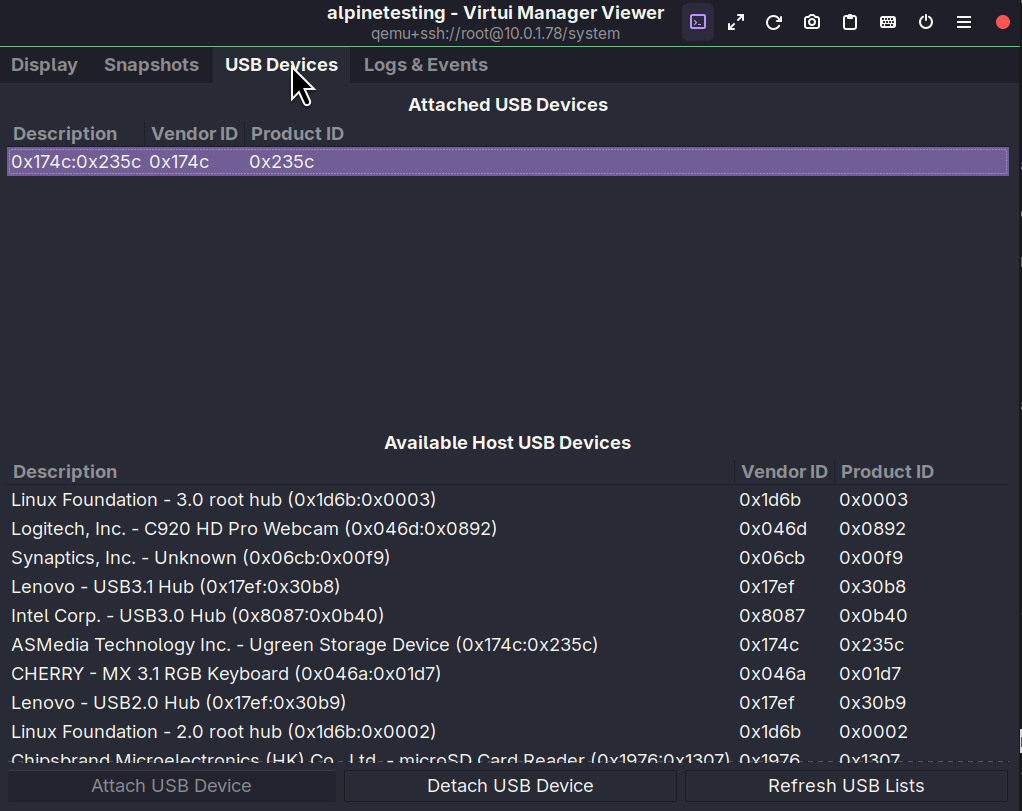
Task: Open the Snapshots tab
Action: coord(151,64)
